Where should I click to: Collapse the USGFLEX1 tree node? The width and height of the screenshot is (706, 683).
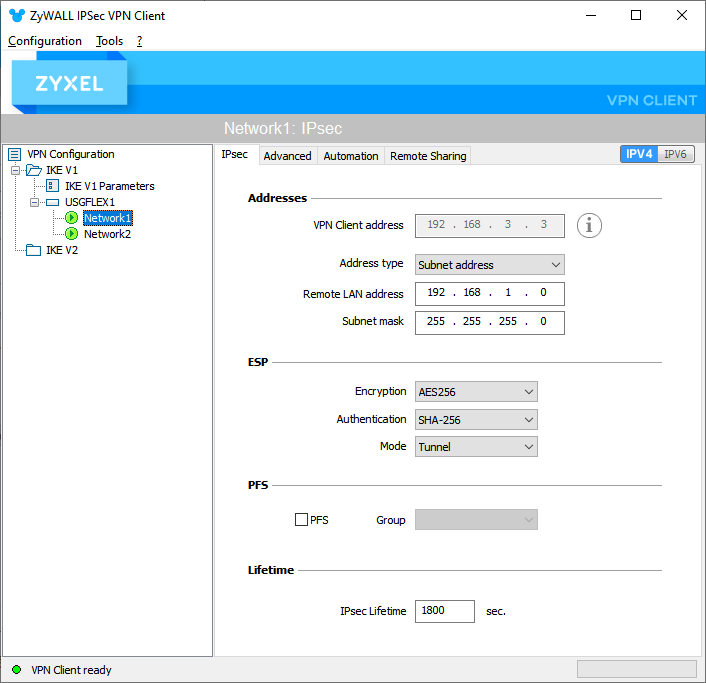pyautogui.click(x=35, y=202)
